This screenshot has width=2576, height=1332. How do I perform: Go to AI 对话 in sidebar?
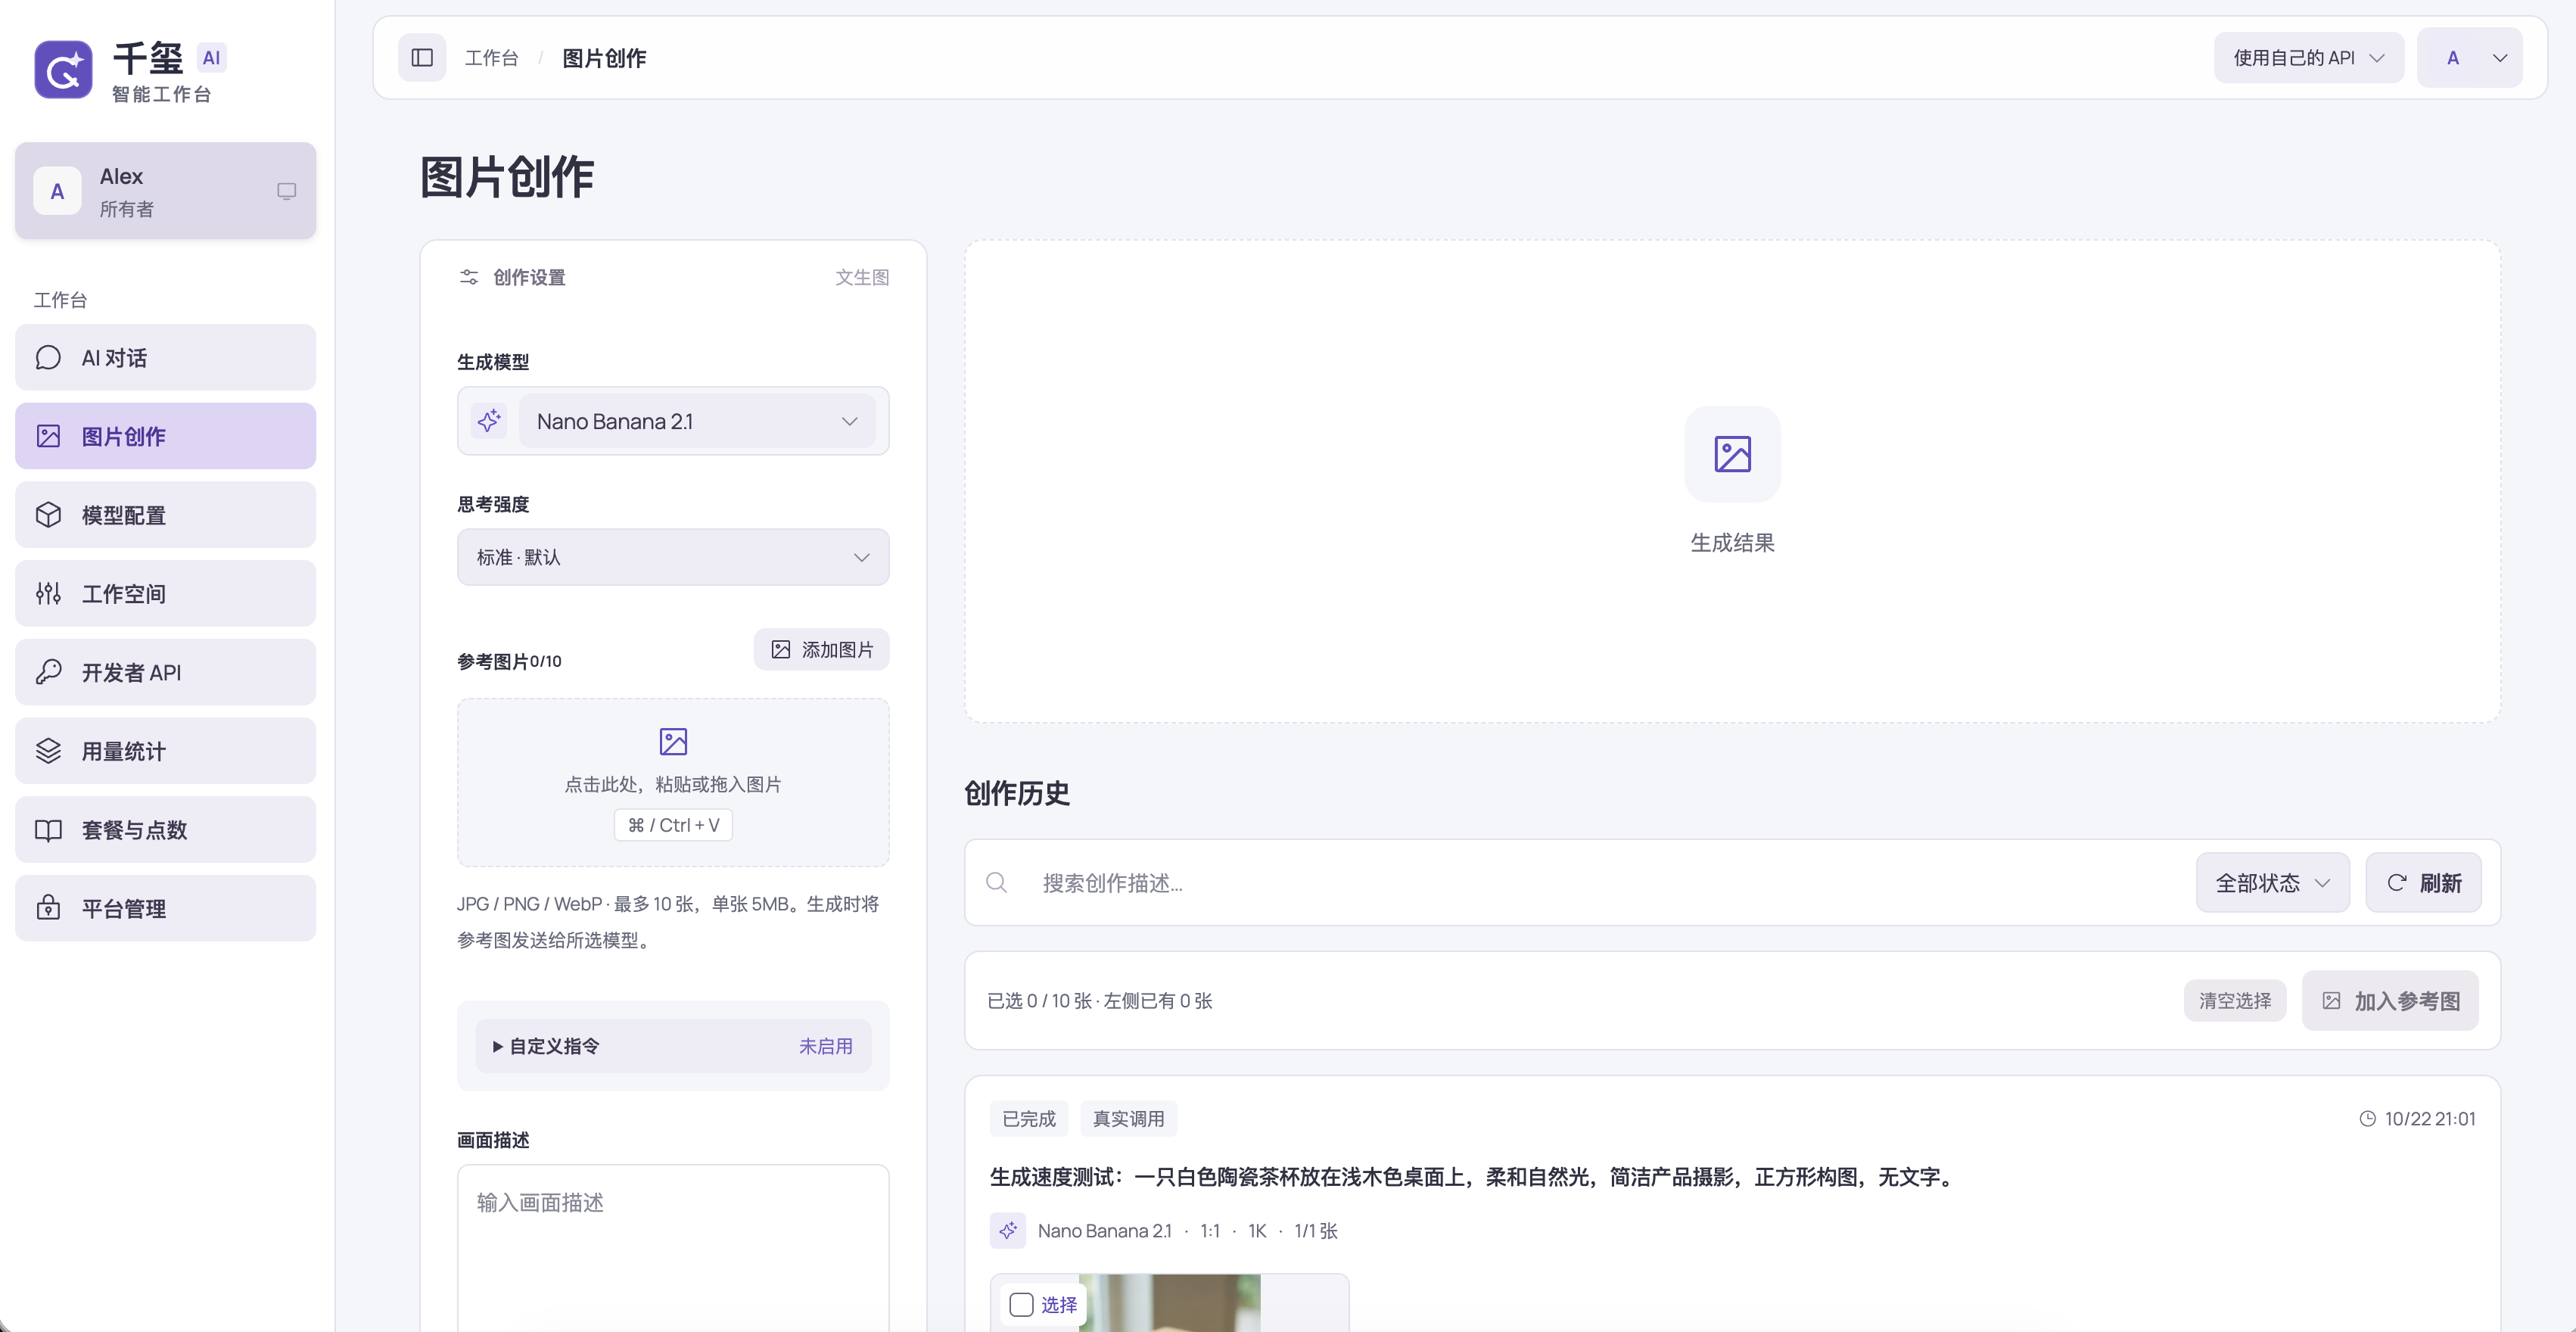point(165,358)
